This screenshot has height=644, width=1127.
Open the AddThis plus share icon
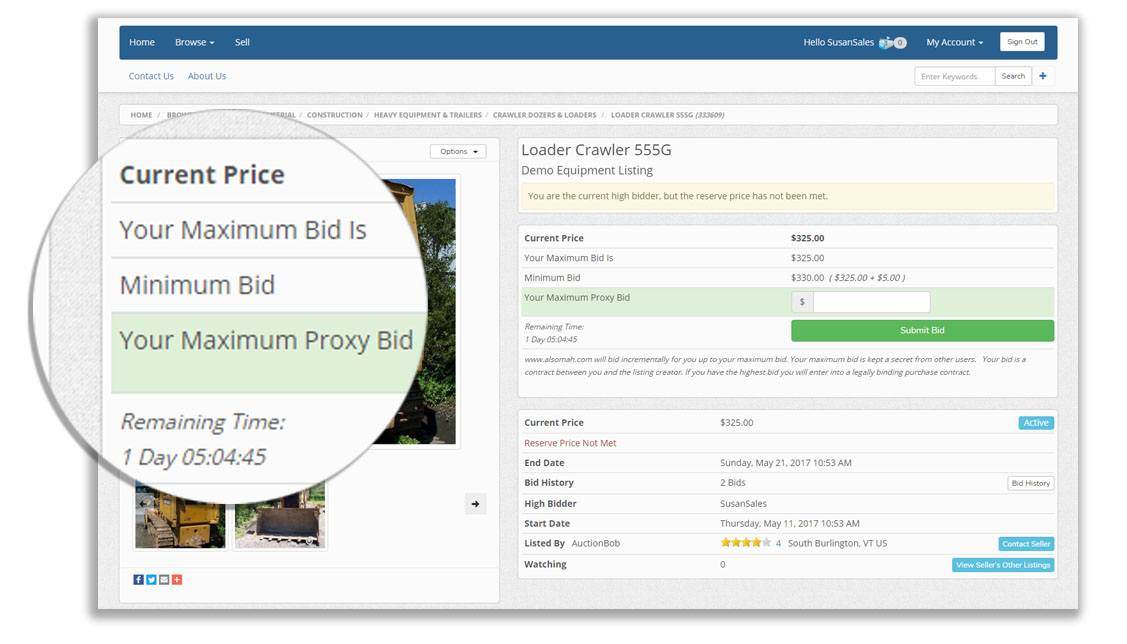pos(177,579)
